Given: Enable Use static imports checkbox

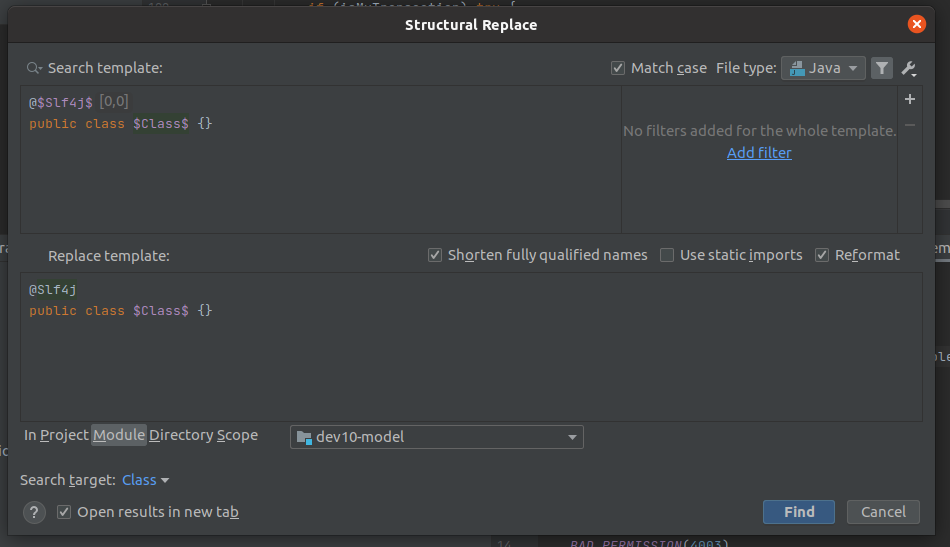Looking at the screenshot, I should click(x=667, y=255).
